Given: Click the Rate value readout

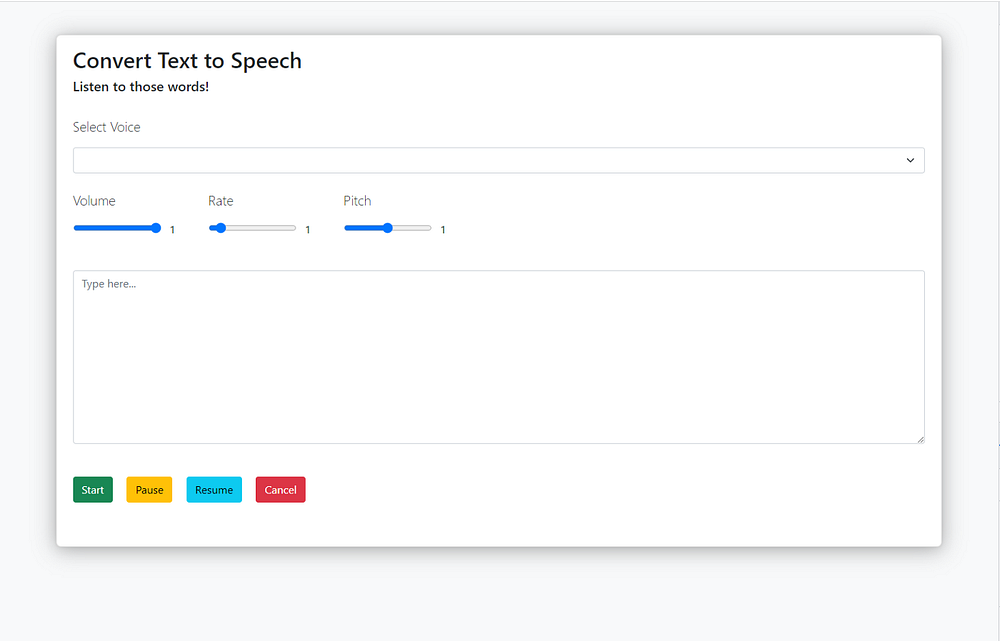Looking at the screenshot, I should (308, 230).
